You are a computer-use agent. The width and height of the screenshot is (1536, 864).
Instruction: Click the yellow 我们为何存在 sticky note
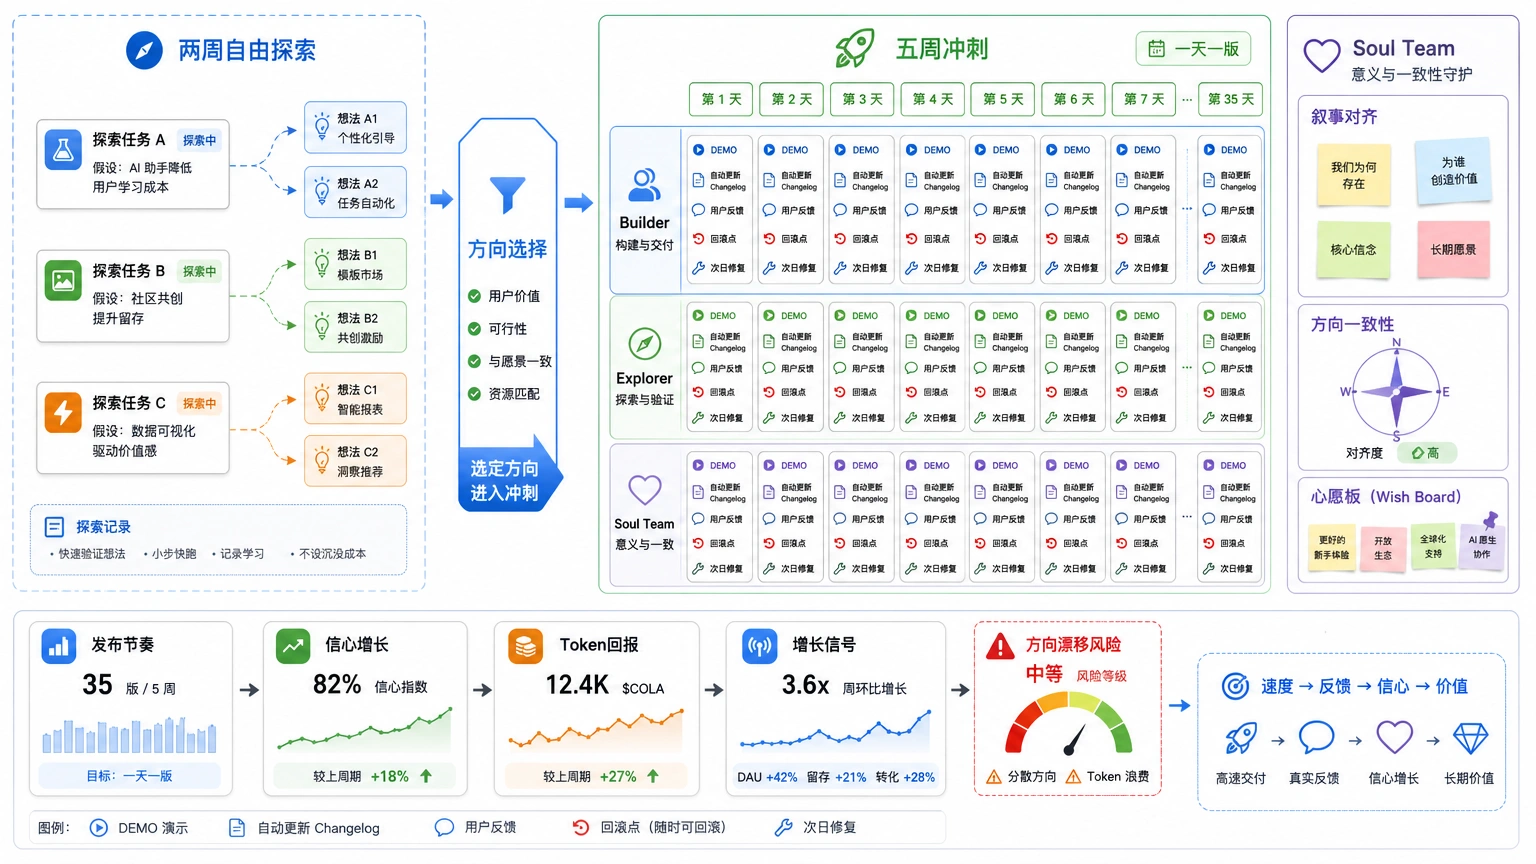click(x=1354, y=175)
